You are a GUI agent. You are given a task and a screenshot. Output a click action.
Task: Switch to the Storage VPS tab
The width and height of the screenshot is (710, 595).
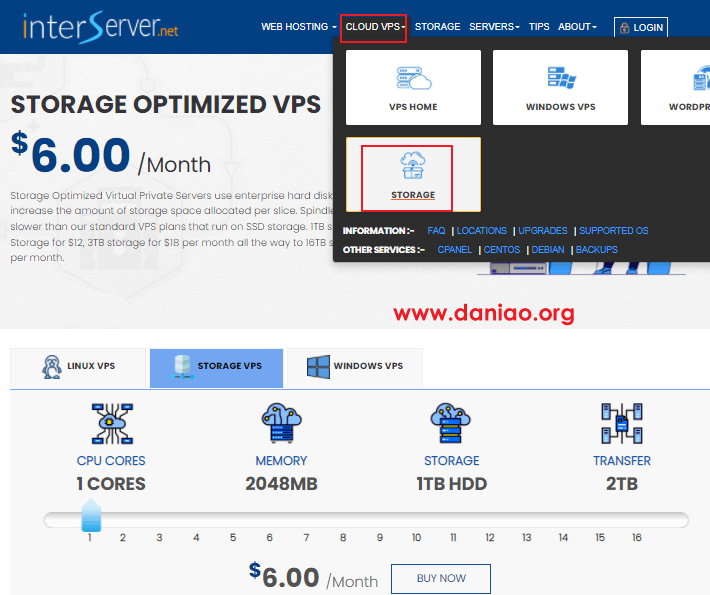[216, 368]
